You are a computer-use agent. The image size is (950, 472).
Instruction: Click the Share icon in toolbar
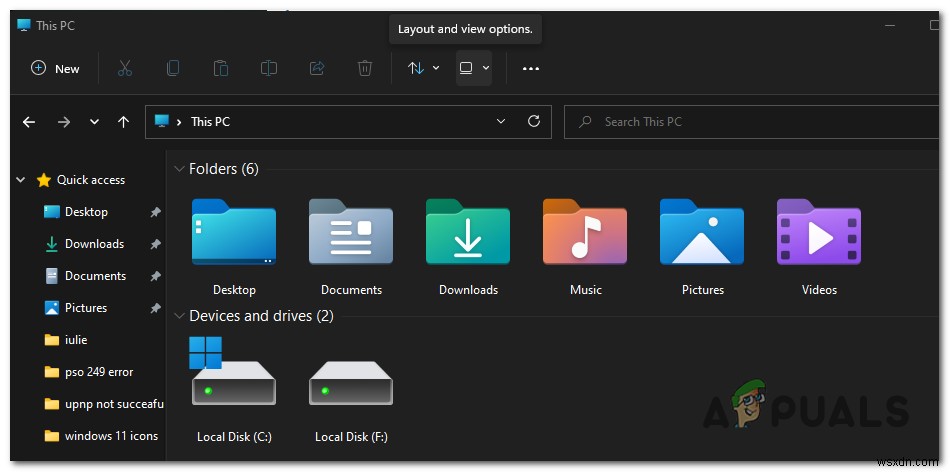click(317, 68)
